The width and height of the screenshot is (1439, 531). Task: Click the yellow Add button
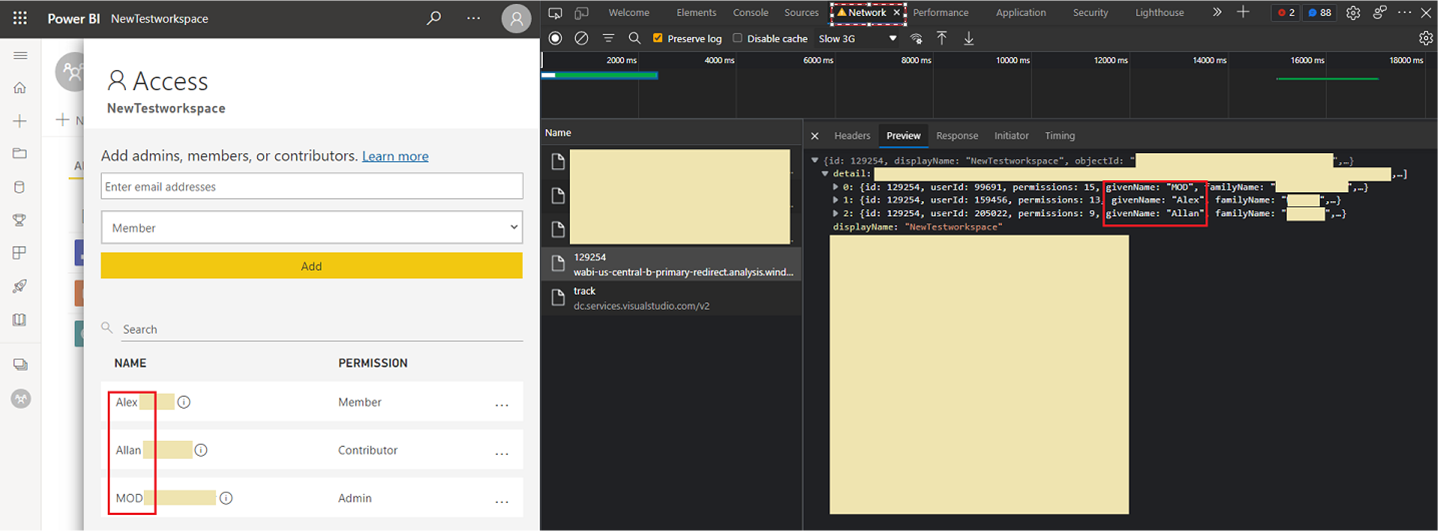[312, 266]
